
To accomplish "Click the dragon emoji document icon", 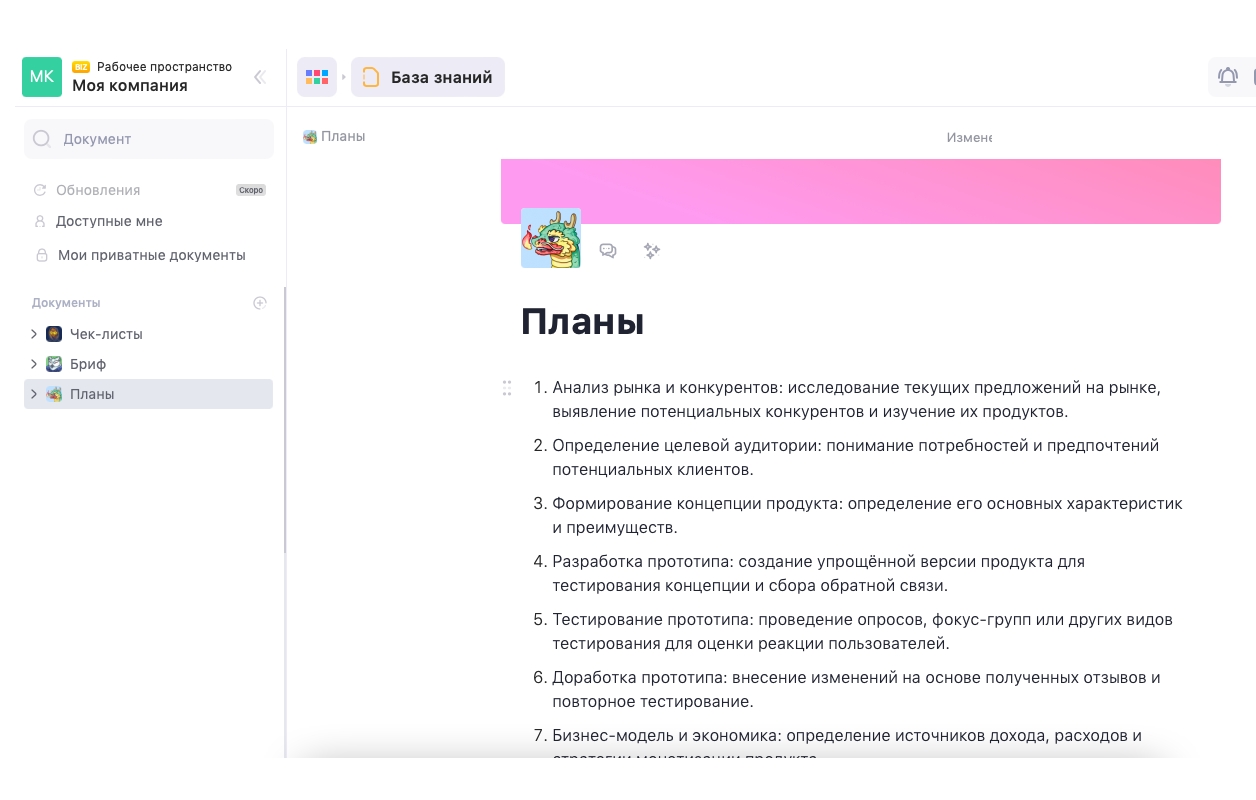I will (x=549, y=238).
